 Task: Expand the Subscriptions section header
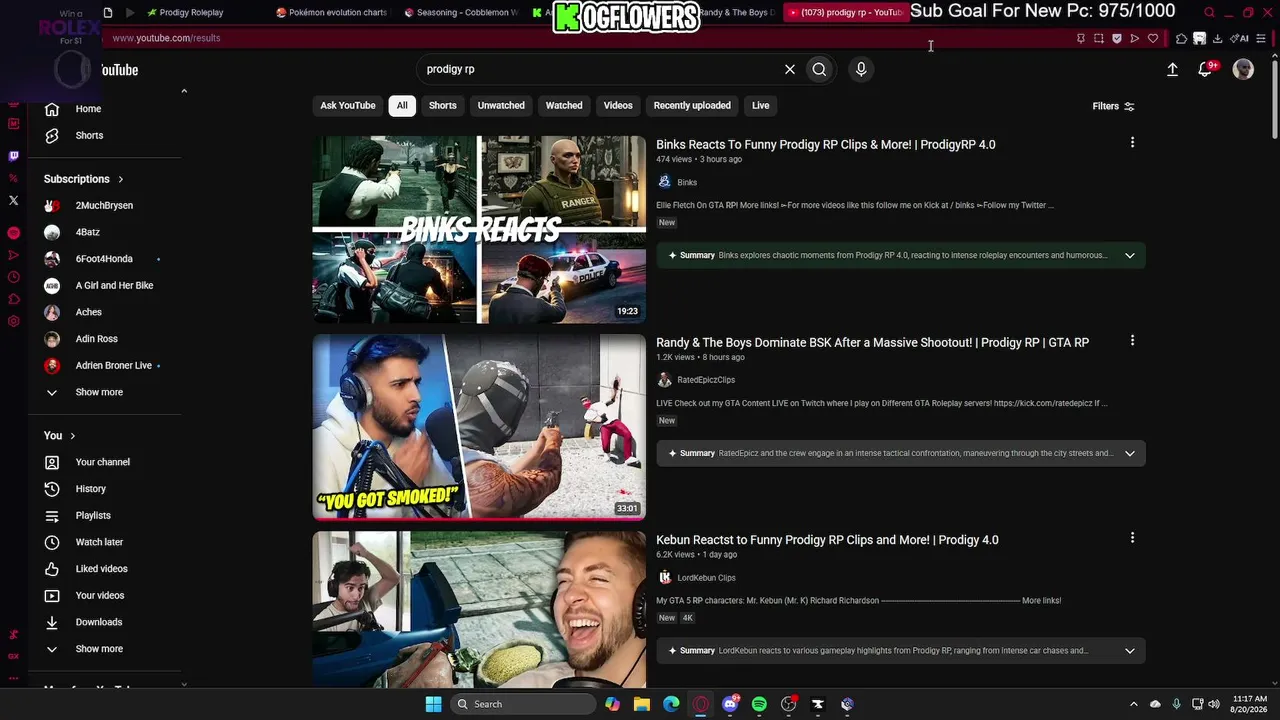click(84, 179)
